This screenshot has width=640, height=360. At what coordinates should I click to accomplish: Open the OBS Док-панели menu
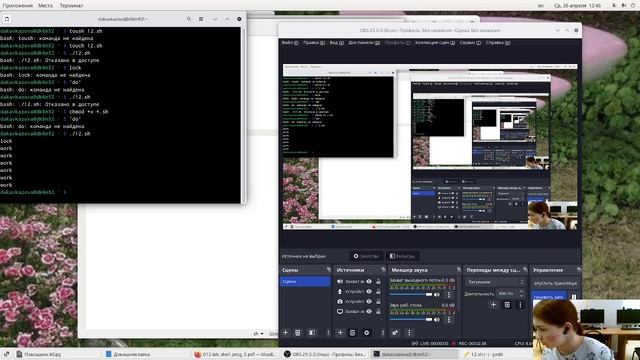(364, 42)
